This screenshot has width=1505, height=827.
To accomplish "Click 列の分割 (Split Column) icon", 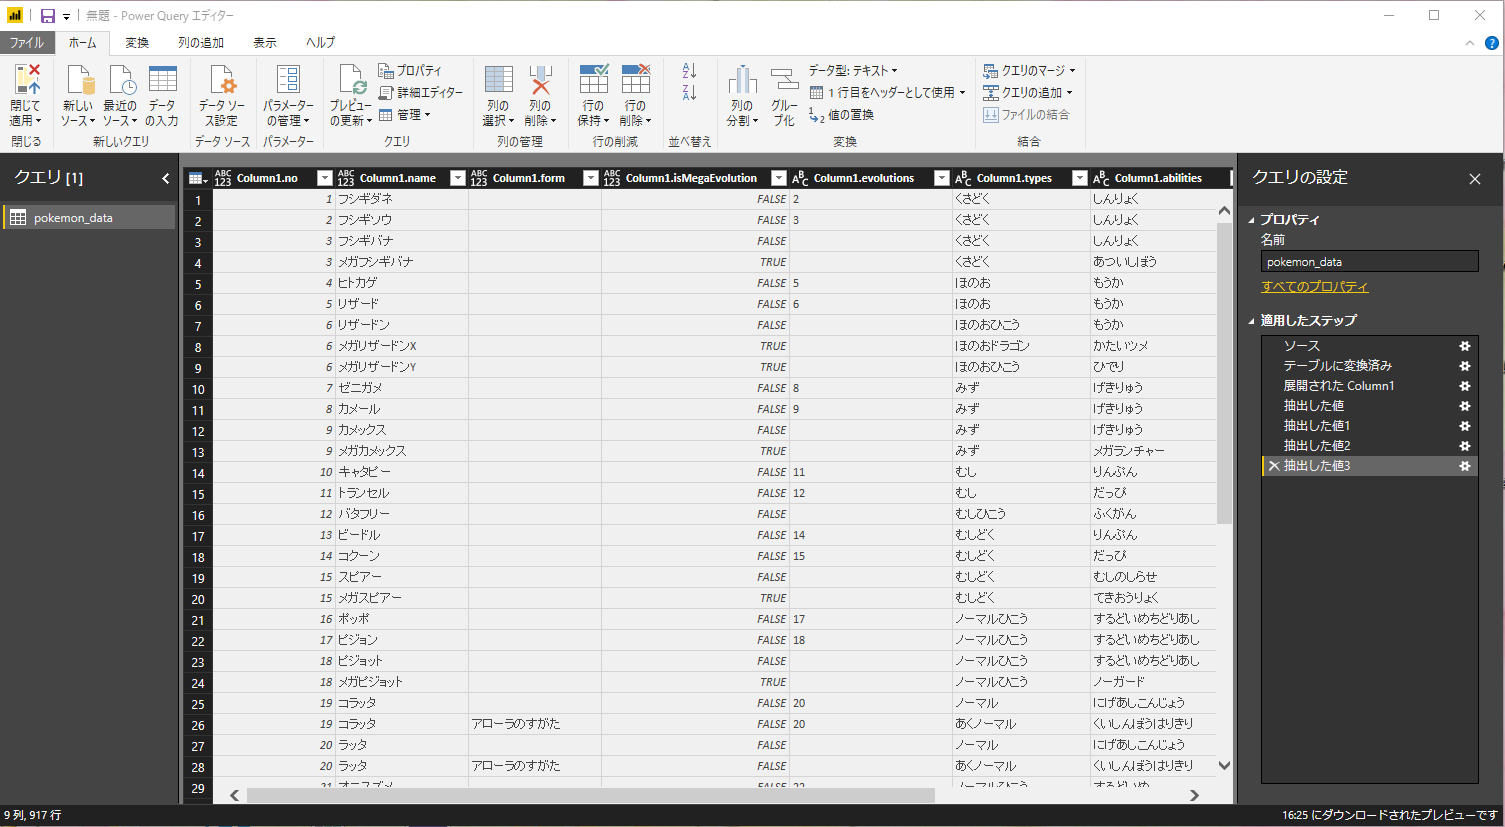I will point(742,80).
